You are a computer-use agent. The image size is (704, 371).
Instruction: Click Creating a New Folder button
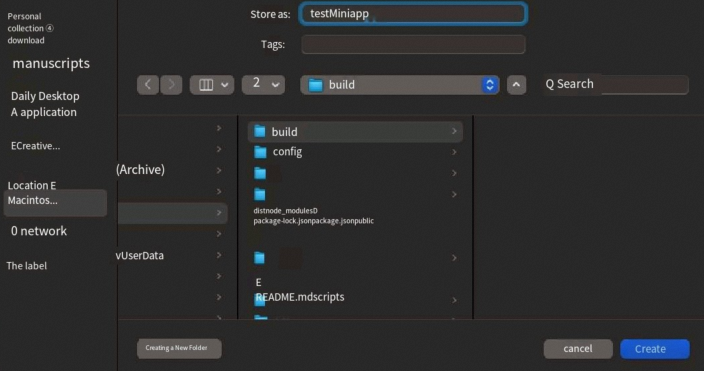(179, 349)
